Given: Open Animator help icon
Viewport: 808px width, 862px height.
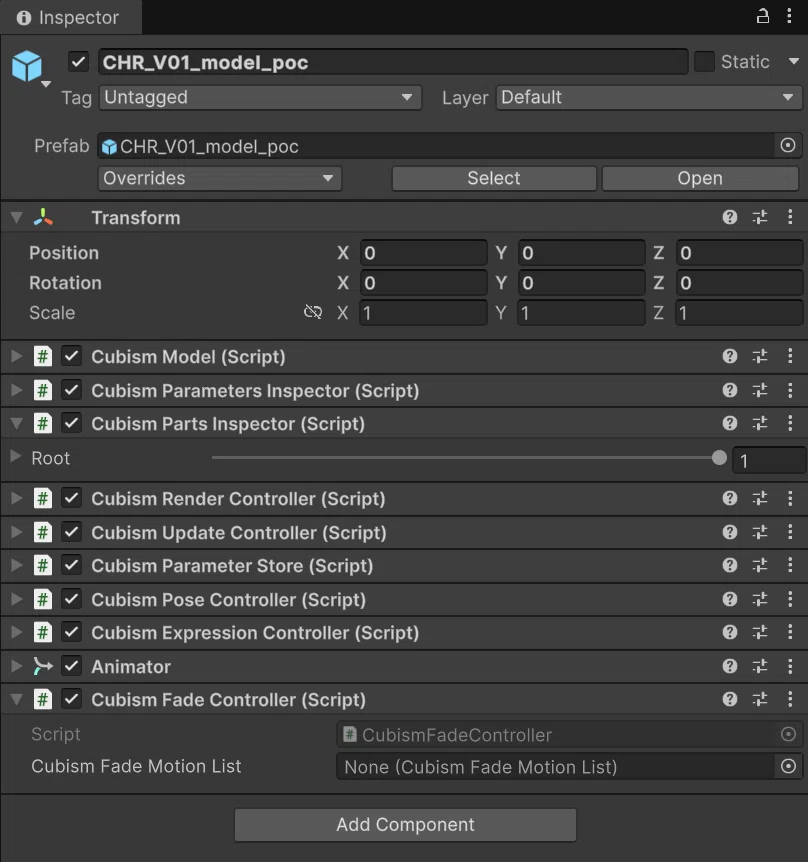Looking at the screenshot, I should [x=729, y=666].
